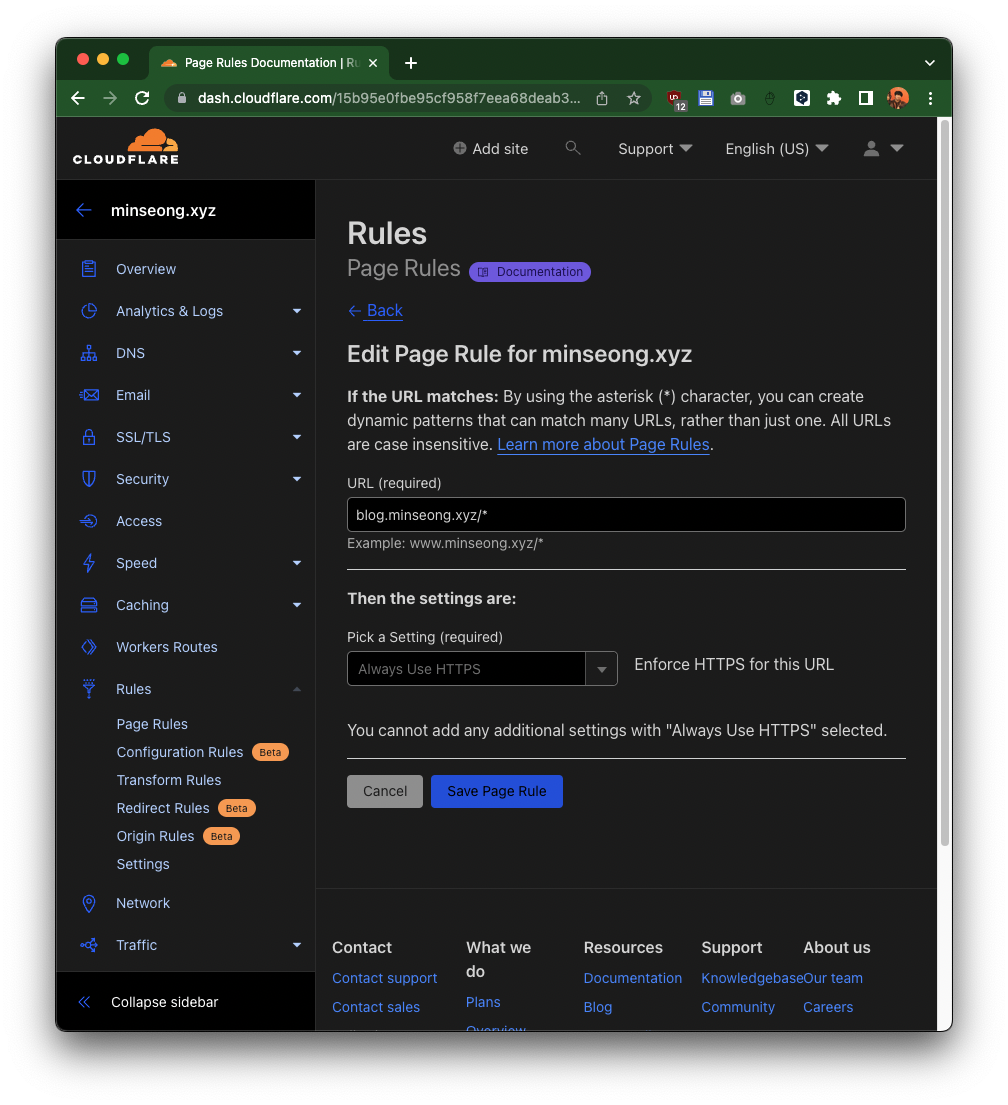Open the Documentation badge
Image resolution: width=1008 pixels, height=1105 pixels.
(530, 272)
